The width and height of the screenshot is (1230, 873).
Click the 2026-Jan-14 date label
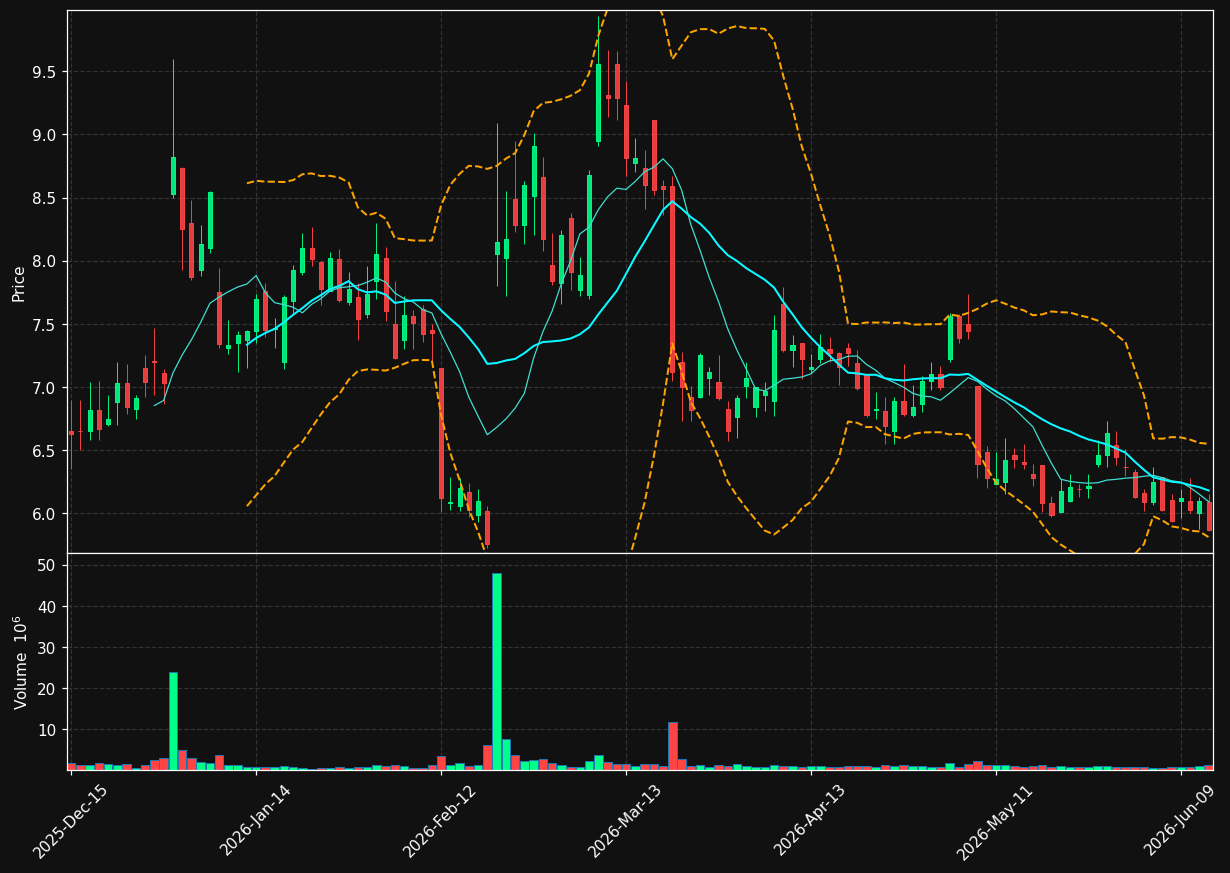255,822
